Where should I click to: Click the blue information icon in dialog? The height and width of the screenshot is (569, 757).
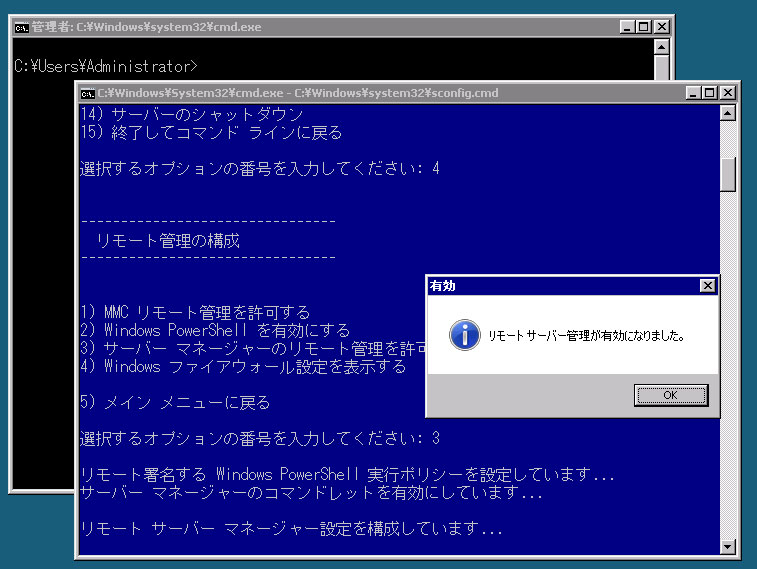point(464,335)
